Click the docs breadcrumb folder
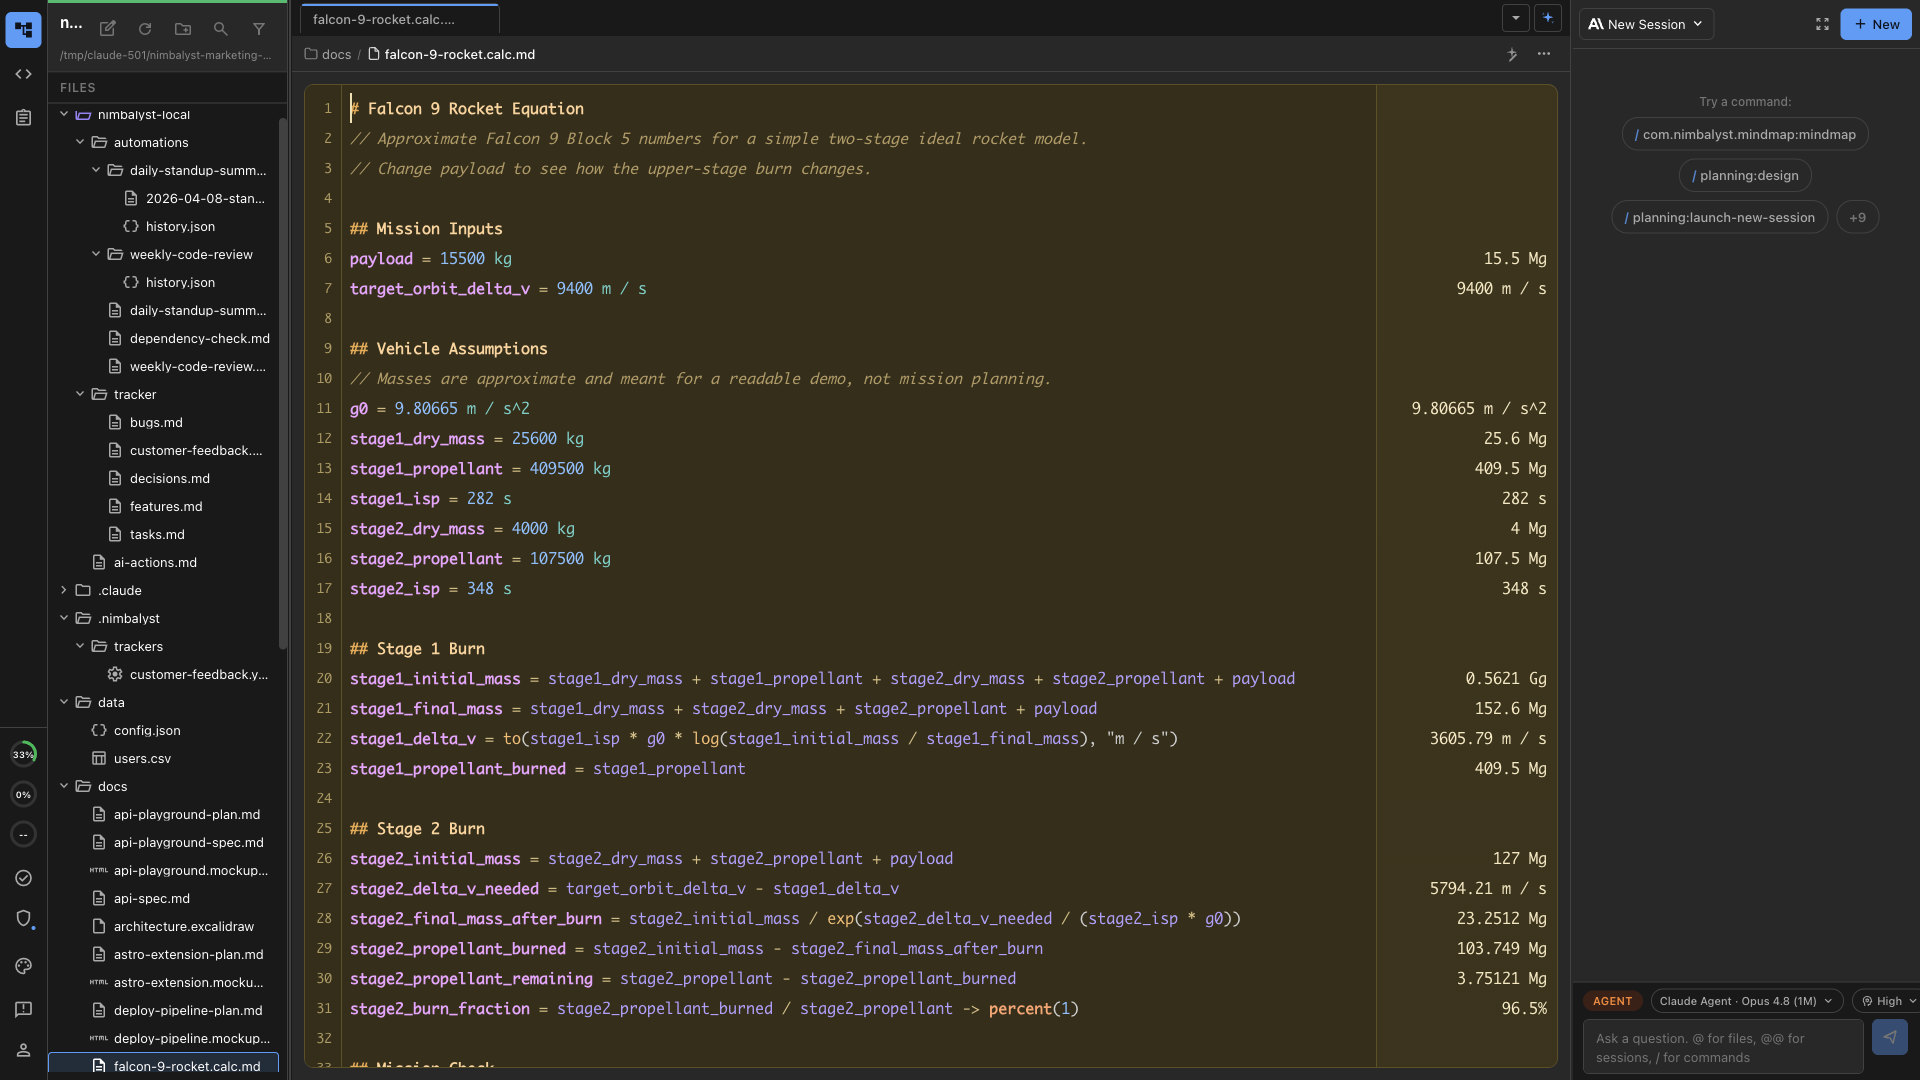 pos(328,54)
